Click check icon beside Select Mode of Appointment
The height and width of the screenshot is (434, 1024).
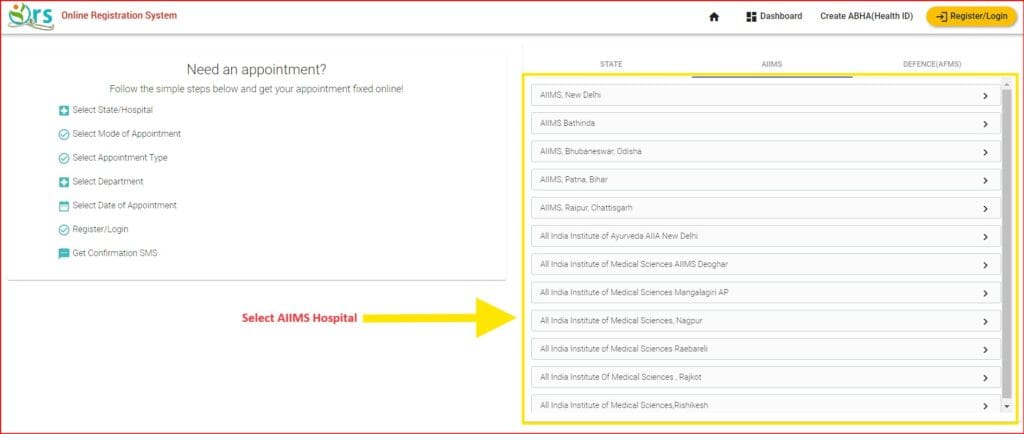point(64,134)
